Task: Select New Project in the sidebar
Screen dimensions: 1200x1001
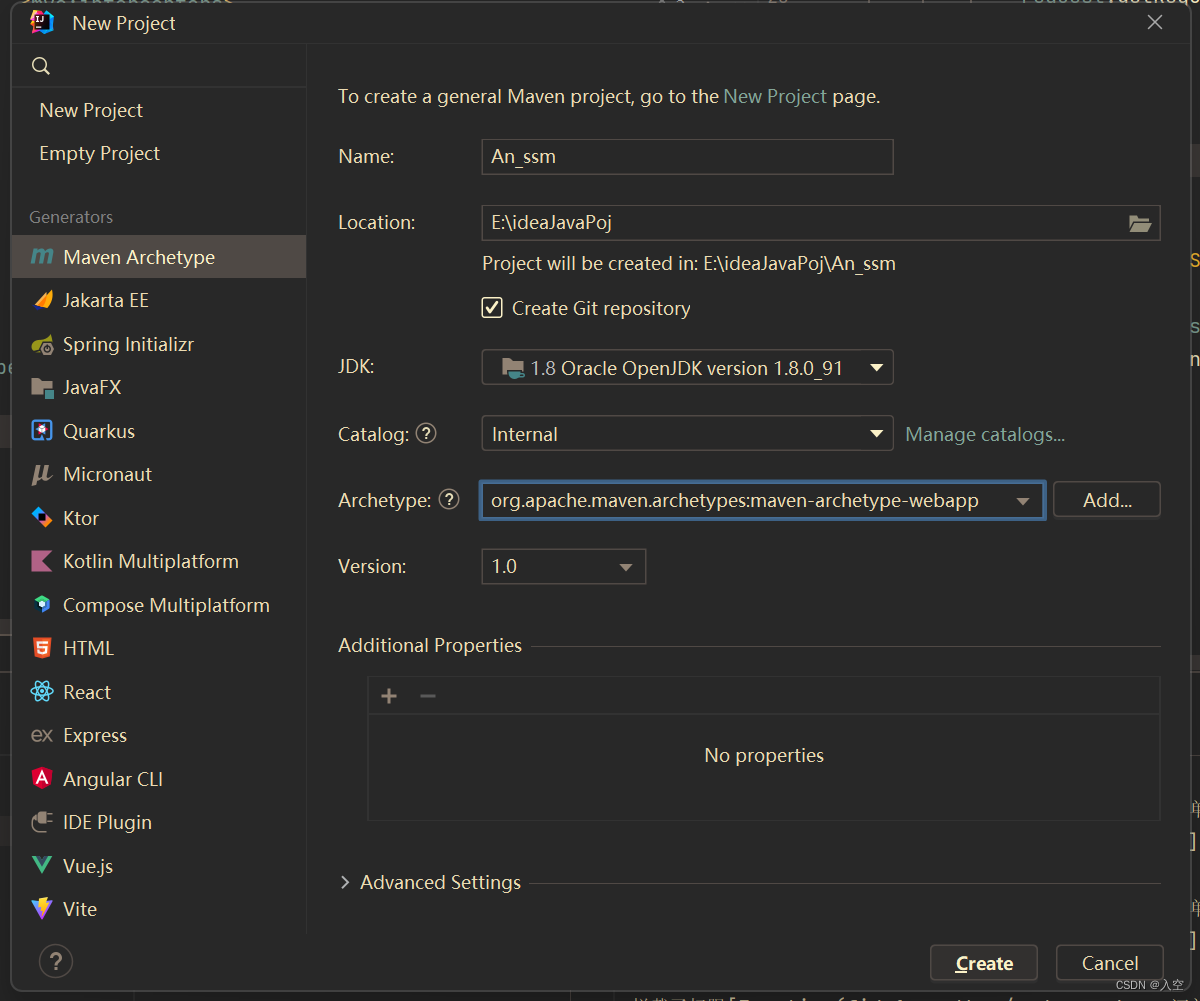Action: (91, 110)
